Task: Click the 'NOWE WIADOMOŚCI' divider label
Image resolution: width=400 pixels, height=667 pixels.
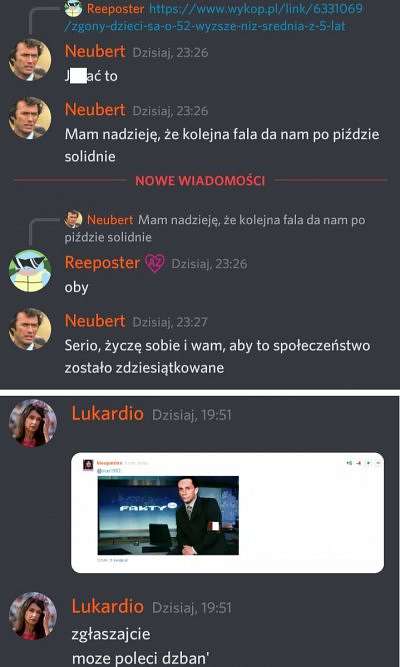Action: coord(200,180)
